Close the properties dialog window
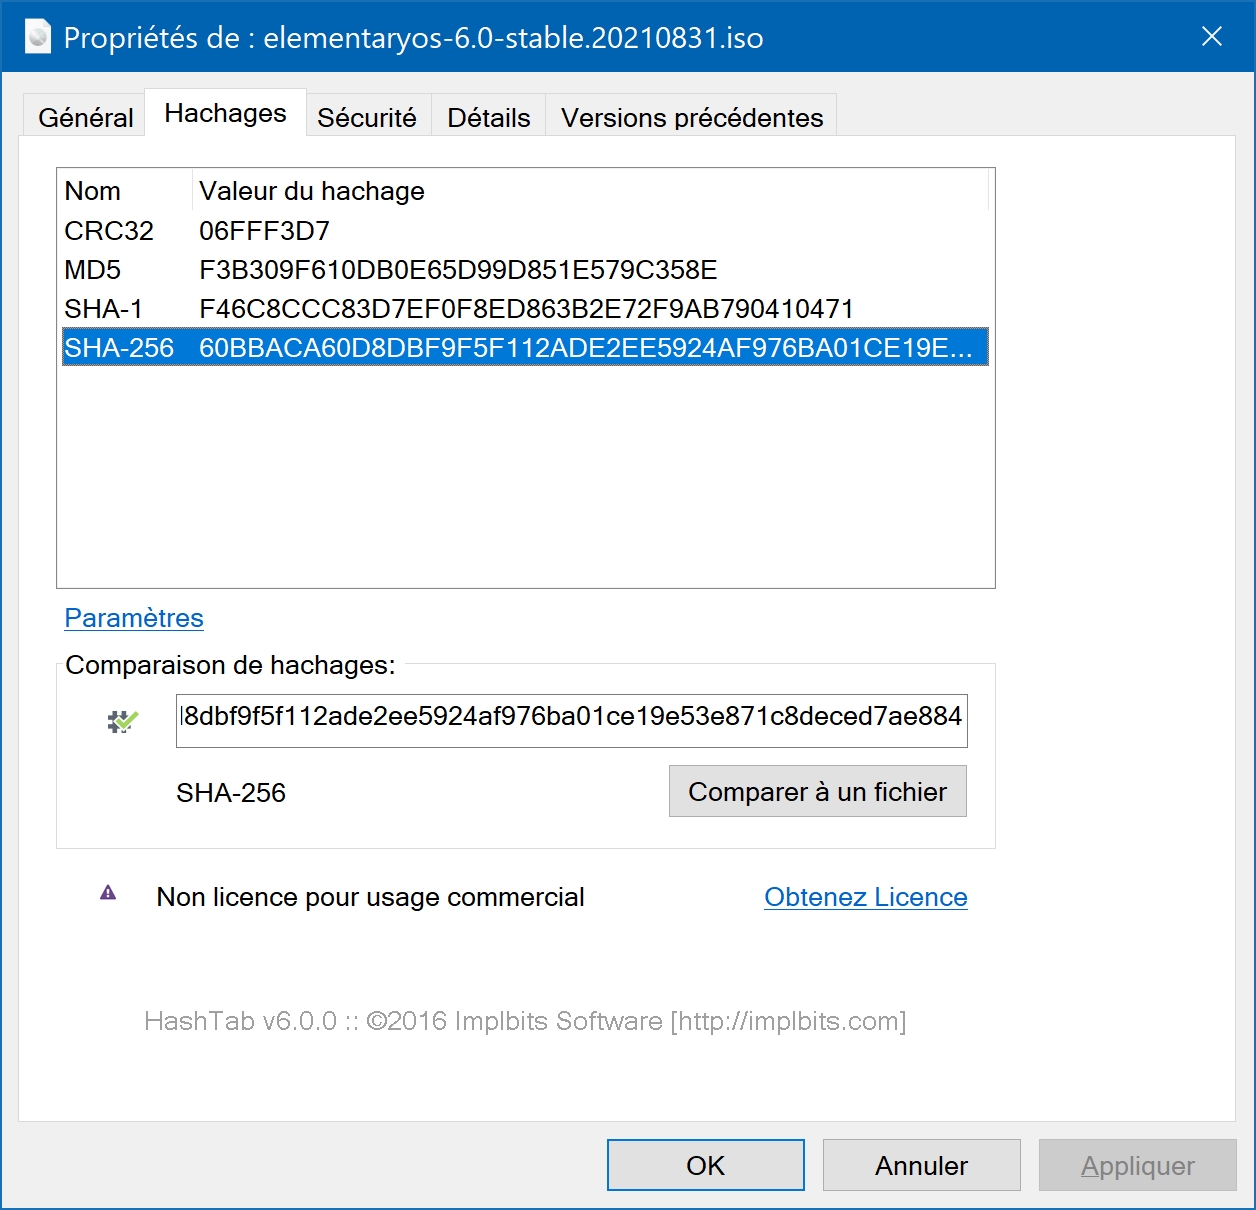The width and height of the screenshot is (1256, 1210). point(1212,37)
